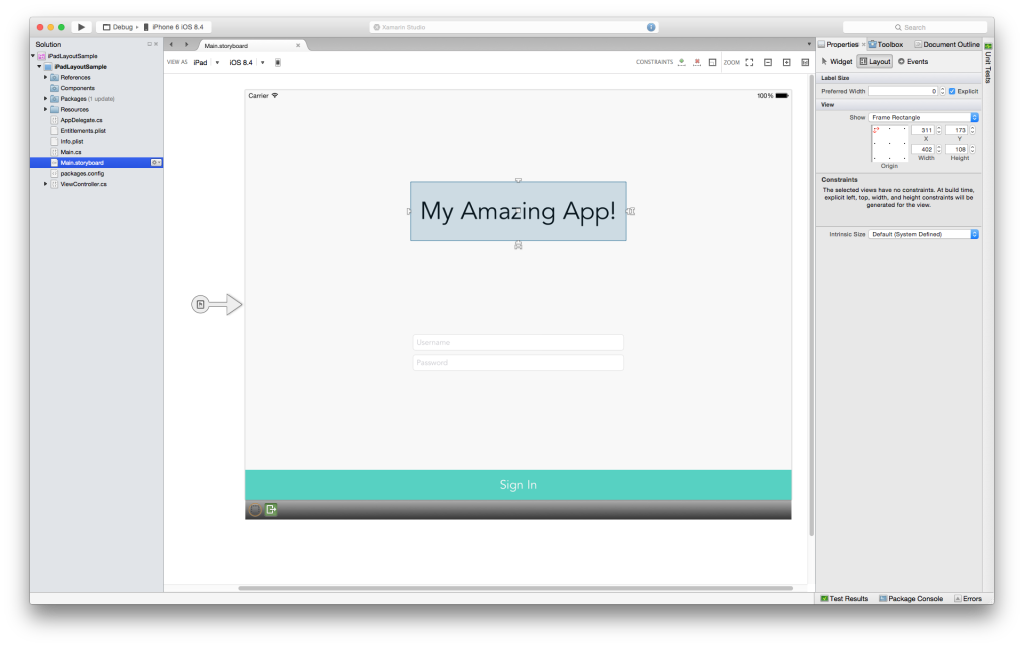
Task: Uncheck the Explicit checkbox
Action: pyautogui.click(x=952, y=91)
